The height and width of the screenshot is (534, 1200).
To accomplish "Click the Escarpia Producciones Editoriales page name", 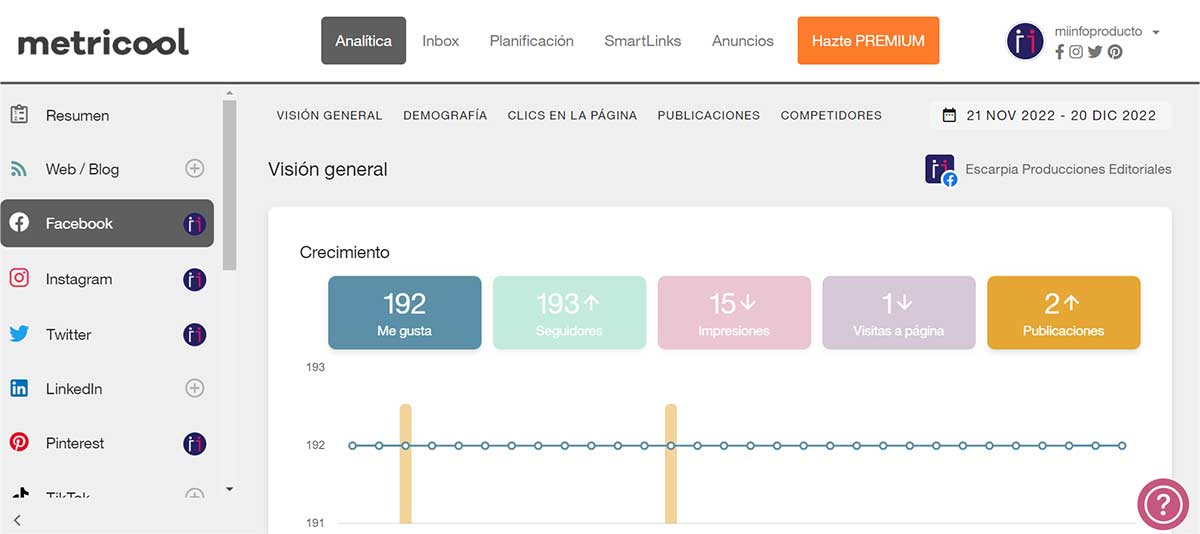I will coord(1068,169).
